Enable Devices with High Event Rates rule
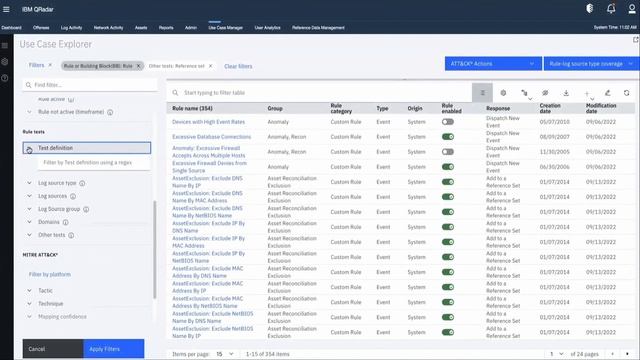640x360 pixels. (448, 122)
